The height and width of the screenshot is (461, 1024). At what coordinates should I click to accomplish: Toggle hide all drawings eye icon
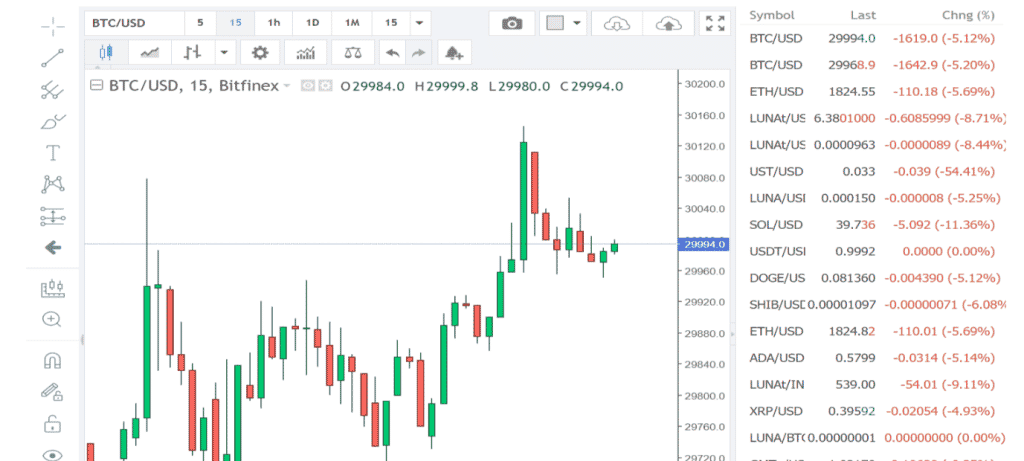[x=52, y=455]
